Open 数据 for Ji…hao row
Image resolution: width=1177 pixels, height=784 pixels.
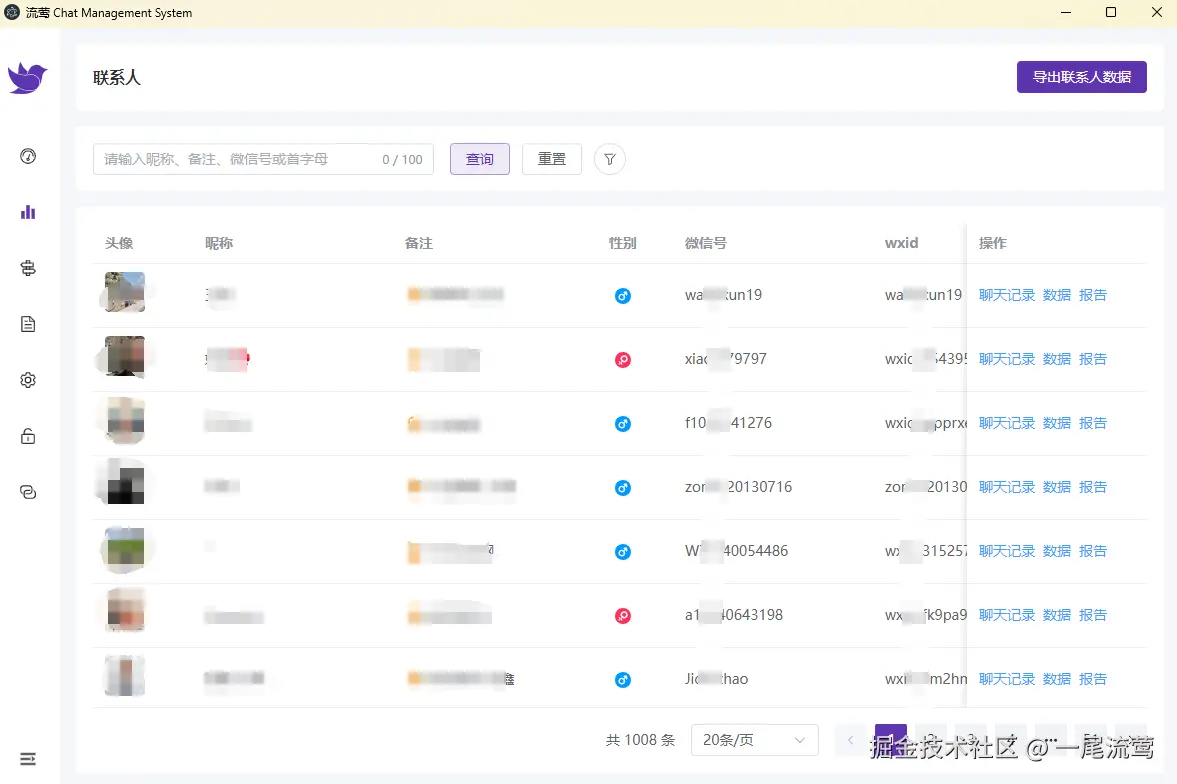point(1057,679)
